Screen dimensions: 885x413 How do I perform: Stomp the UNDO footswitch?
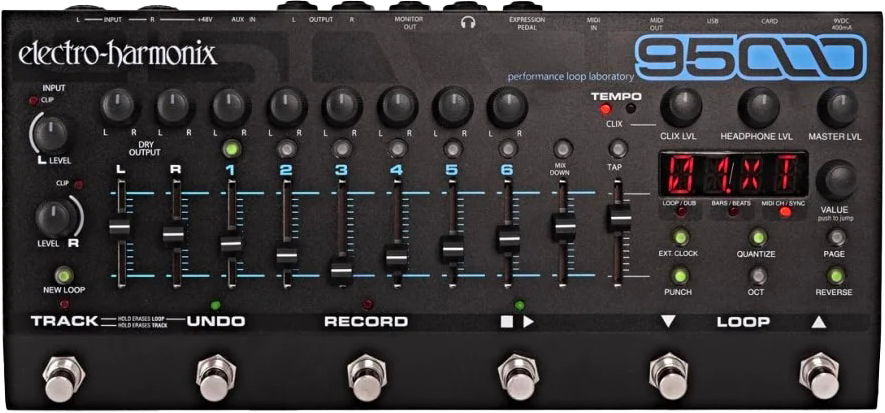click(215, 377)
